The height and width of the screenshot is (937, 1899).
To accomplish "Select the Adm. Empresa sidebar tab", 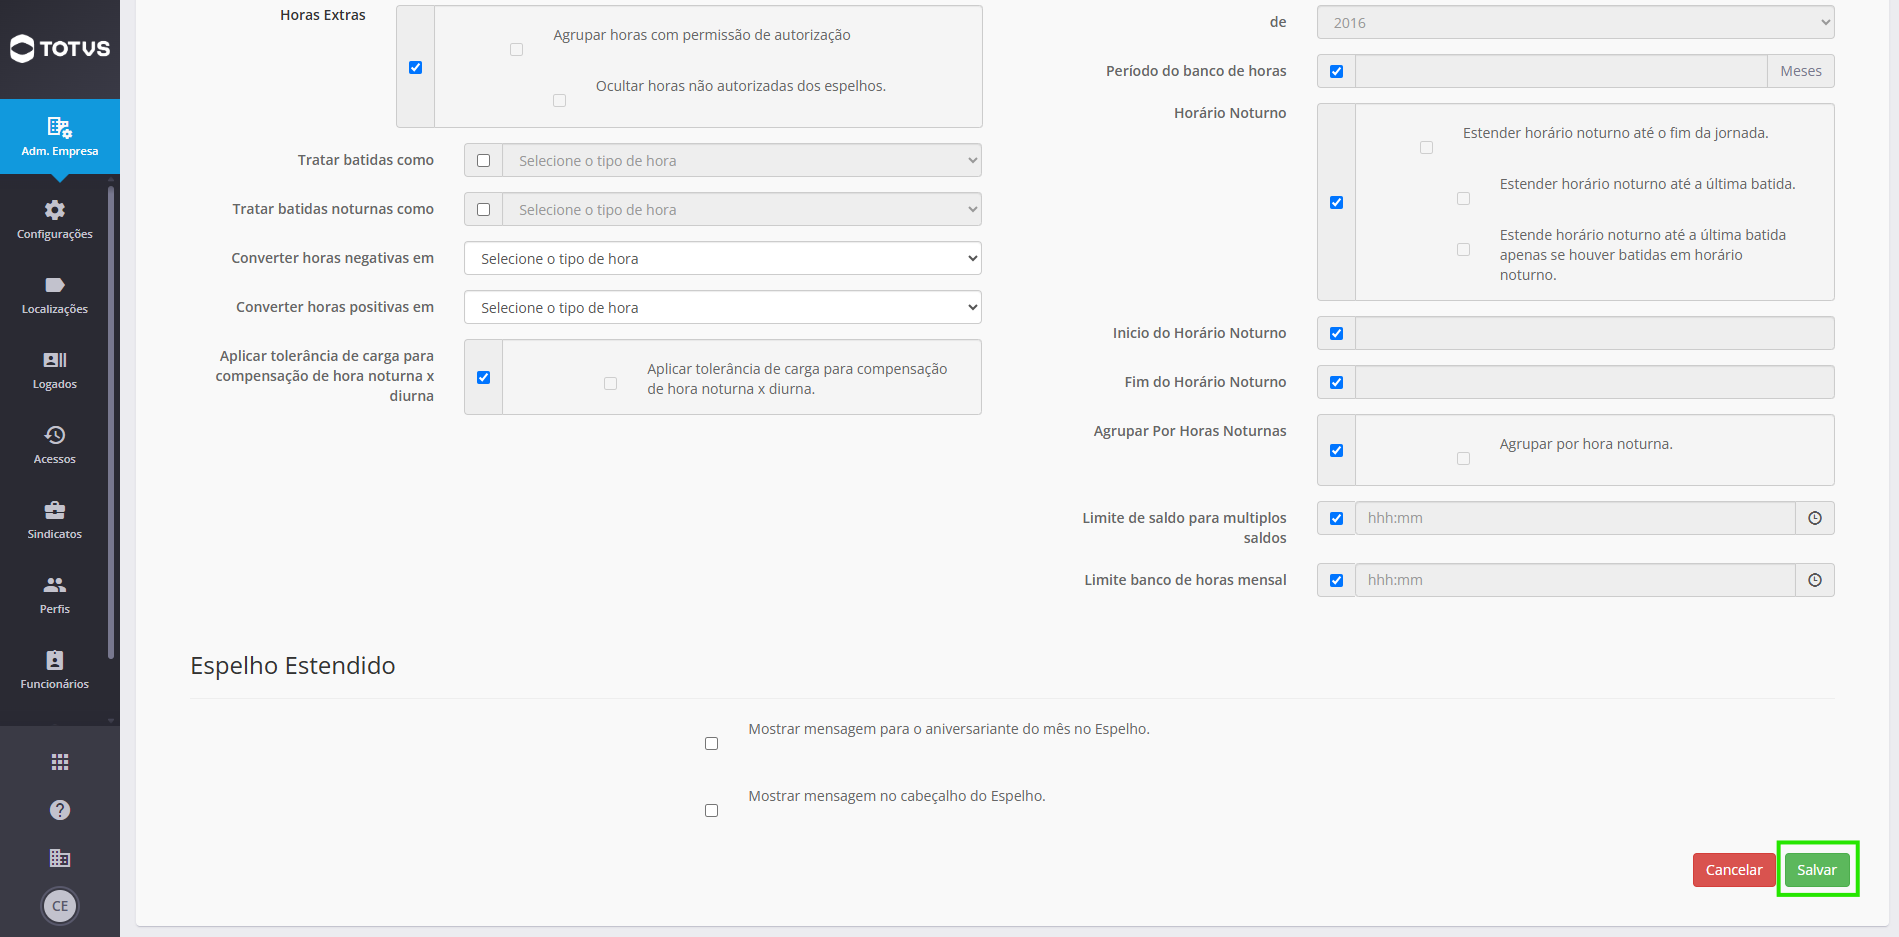I will (x=60, y=137).
